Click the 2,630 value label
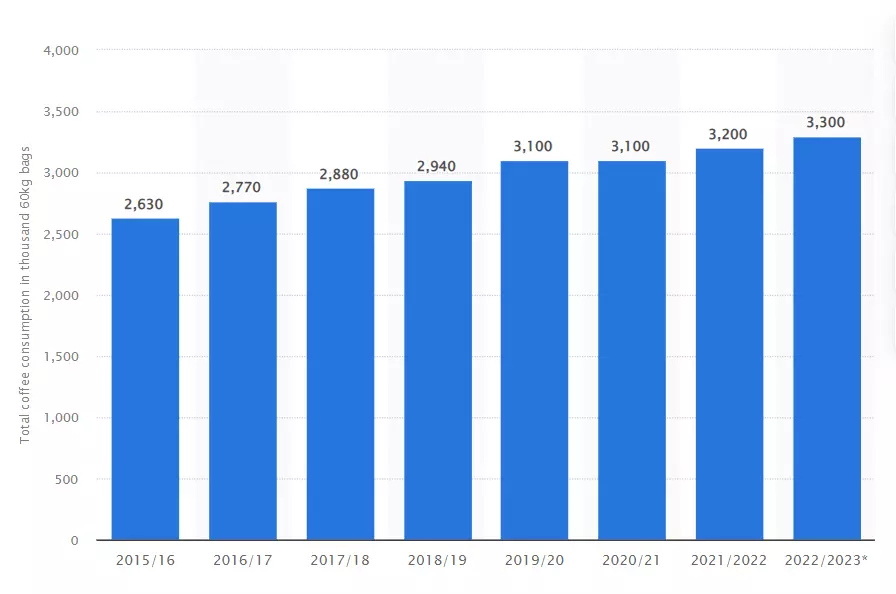 coord(143,204)
